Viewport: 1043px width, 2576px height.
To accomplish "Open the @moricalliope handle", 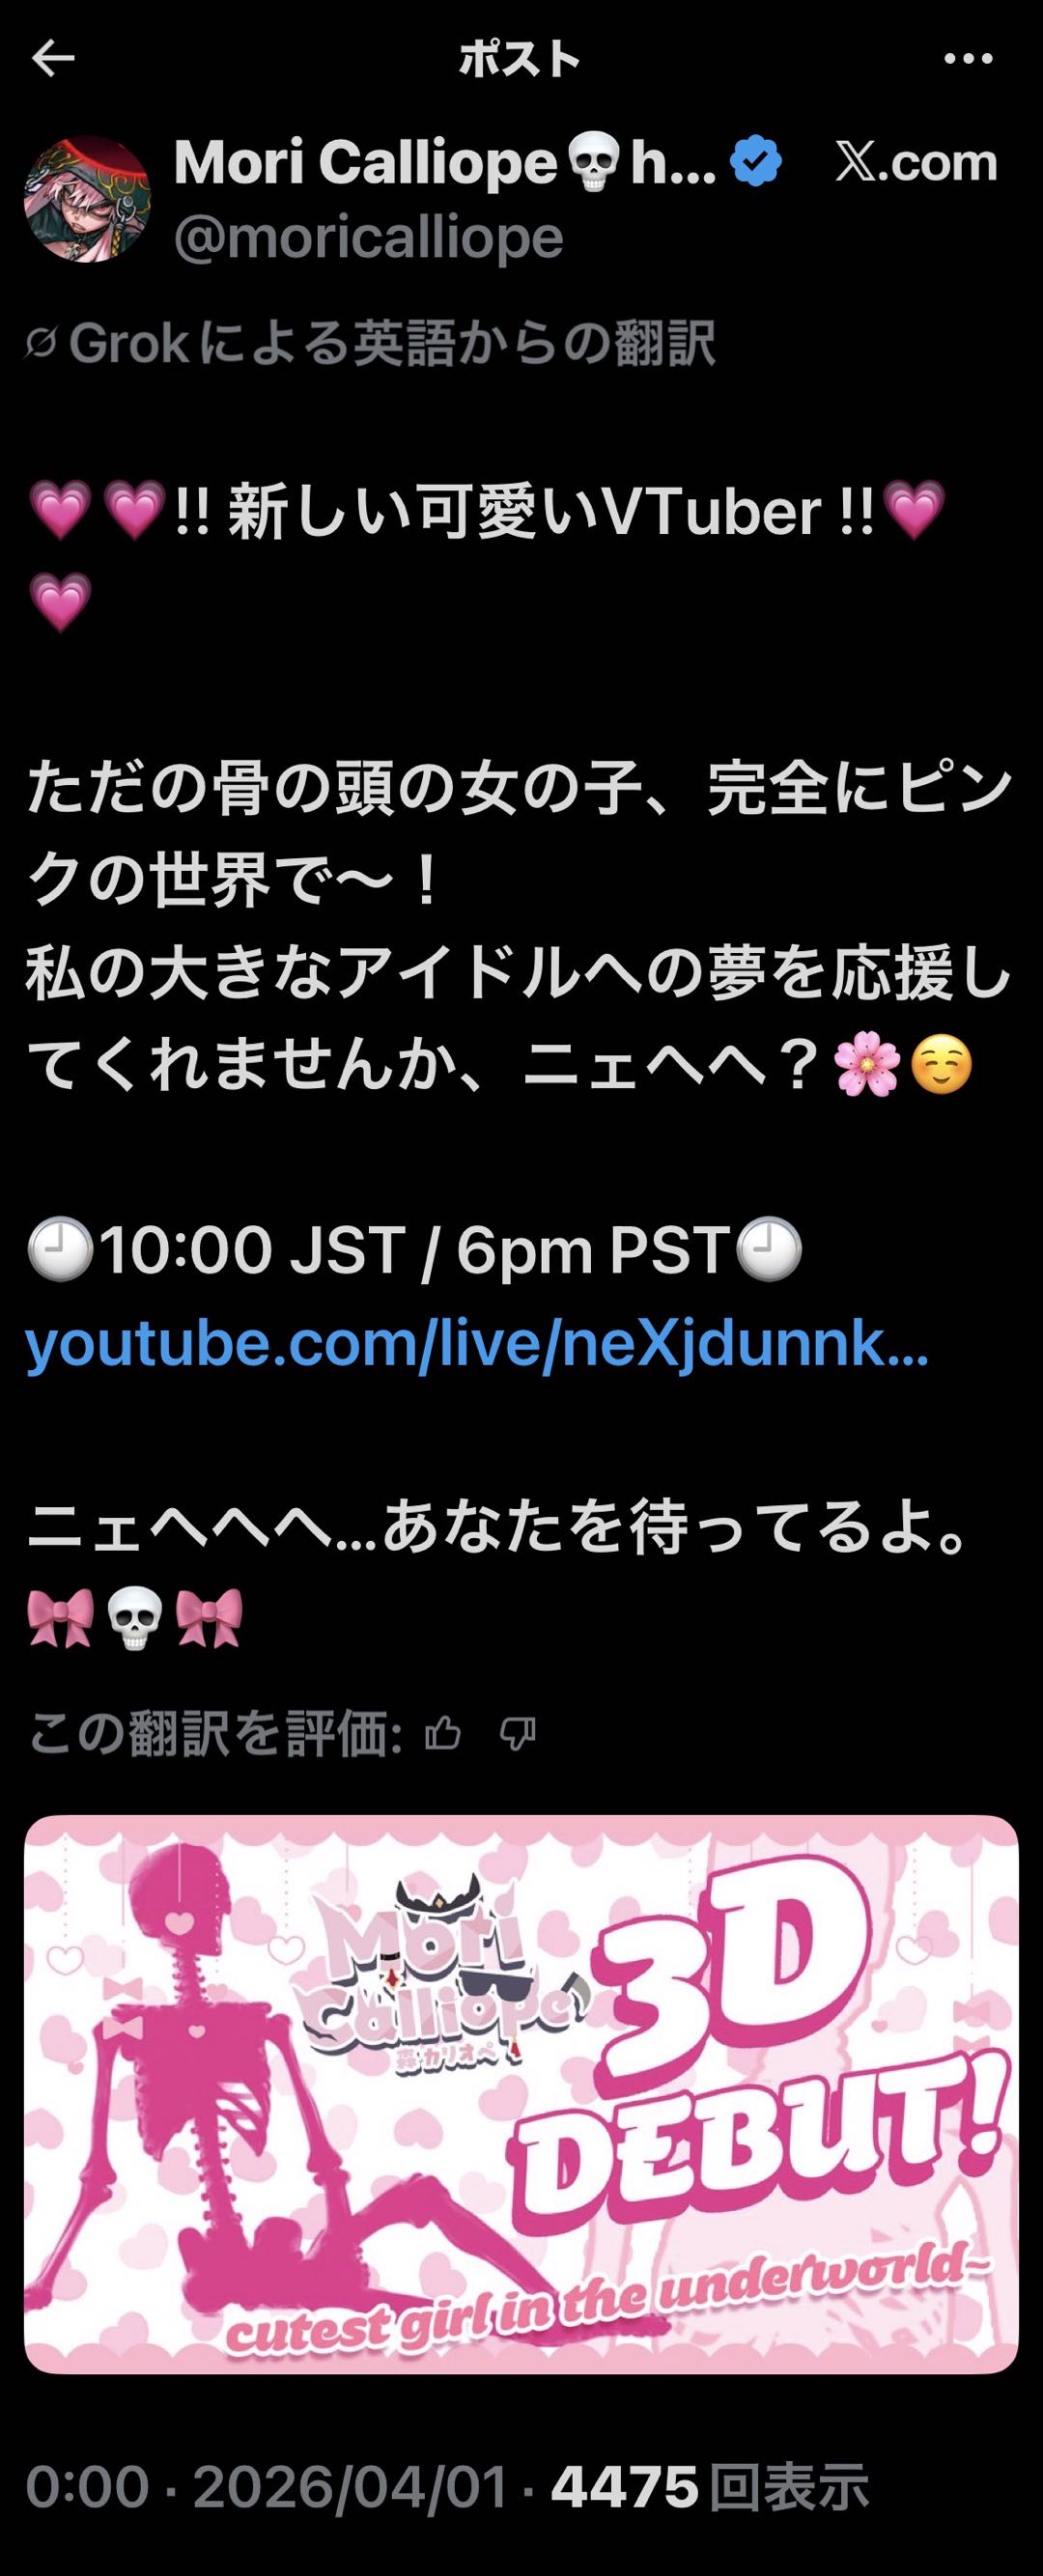I will [369, 238].
